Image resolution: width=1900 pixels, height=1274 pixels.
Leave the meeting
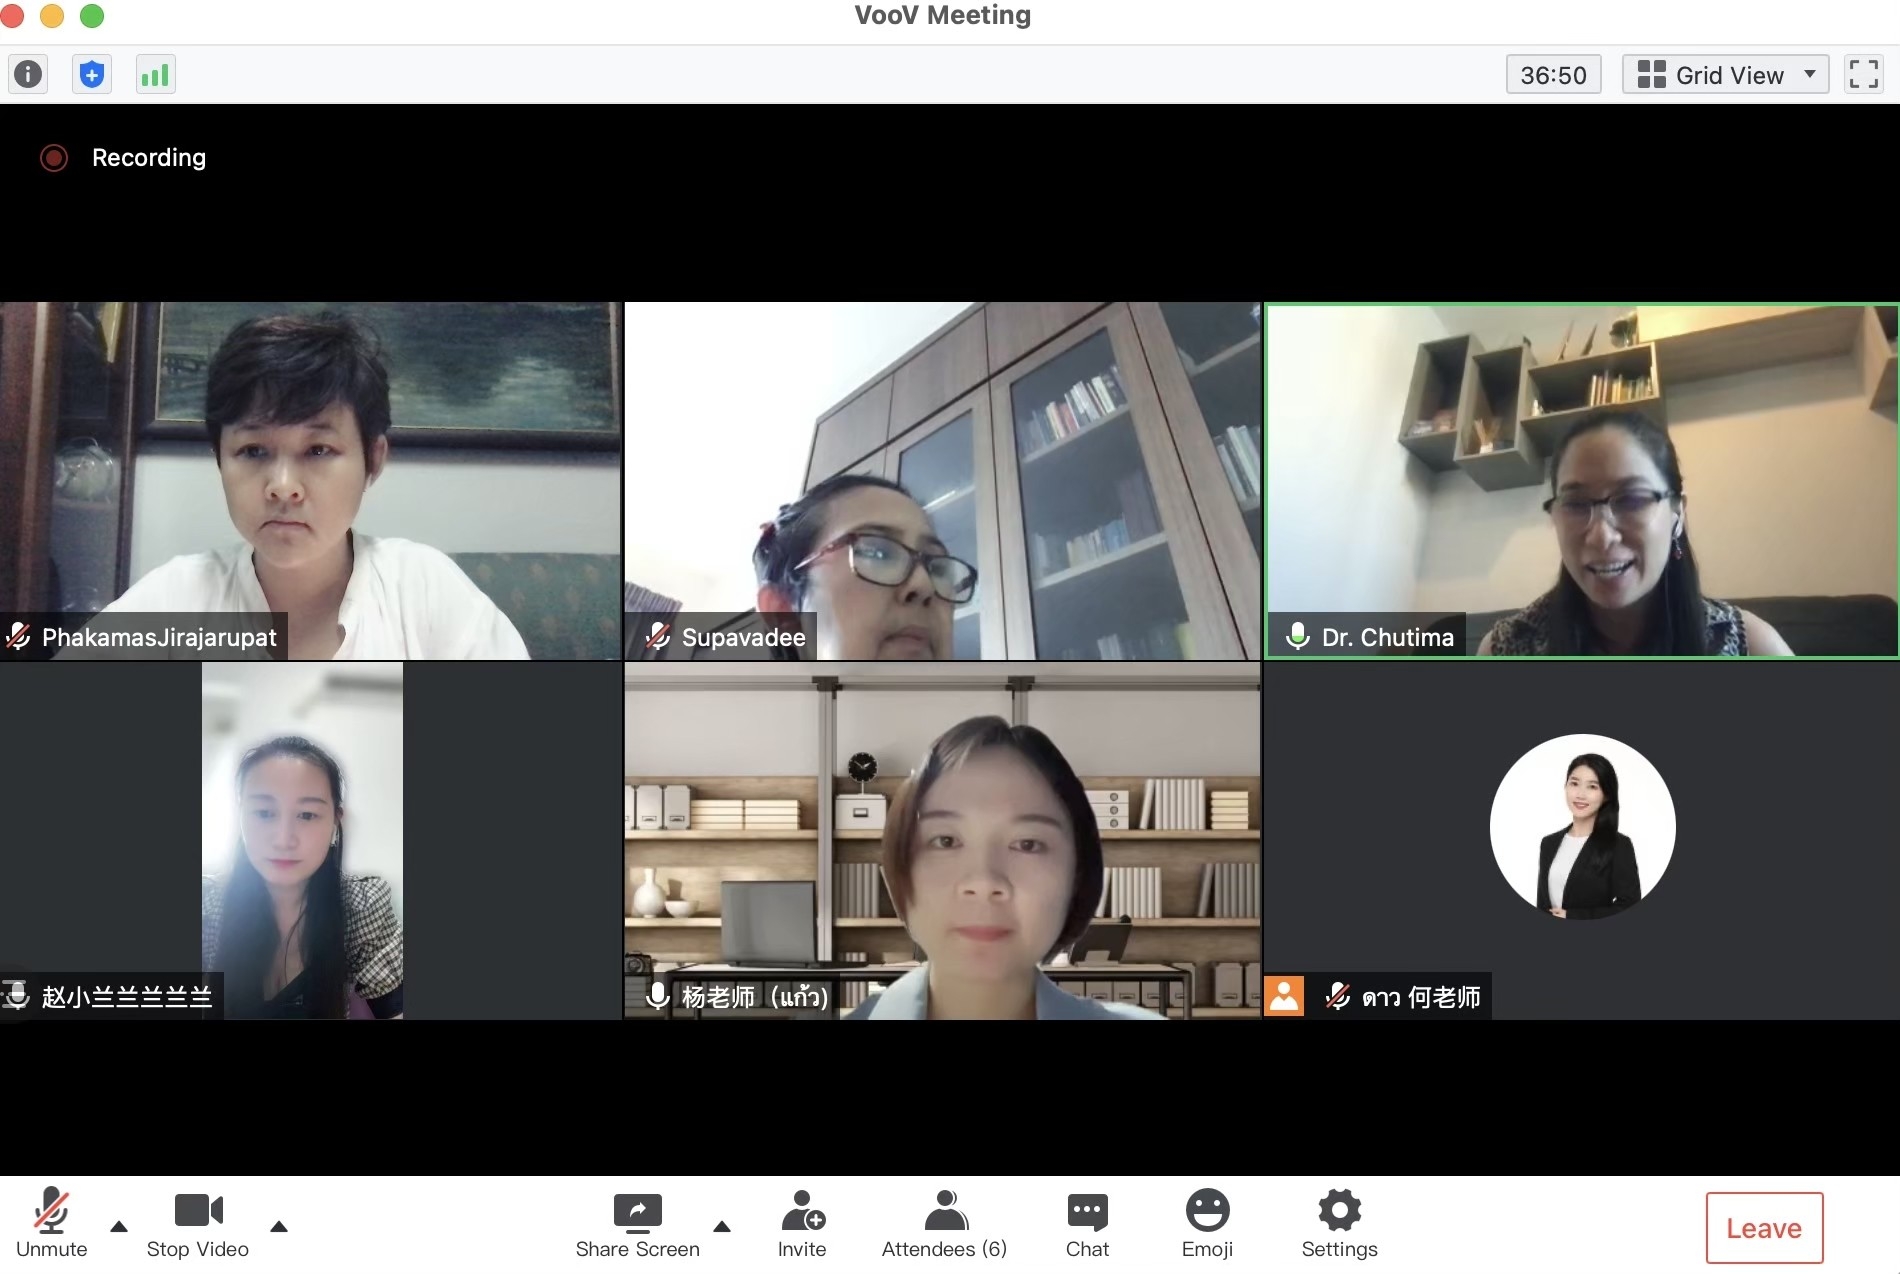[1764, 1228]
